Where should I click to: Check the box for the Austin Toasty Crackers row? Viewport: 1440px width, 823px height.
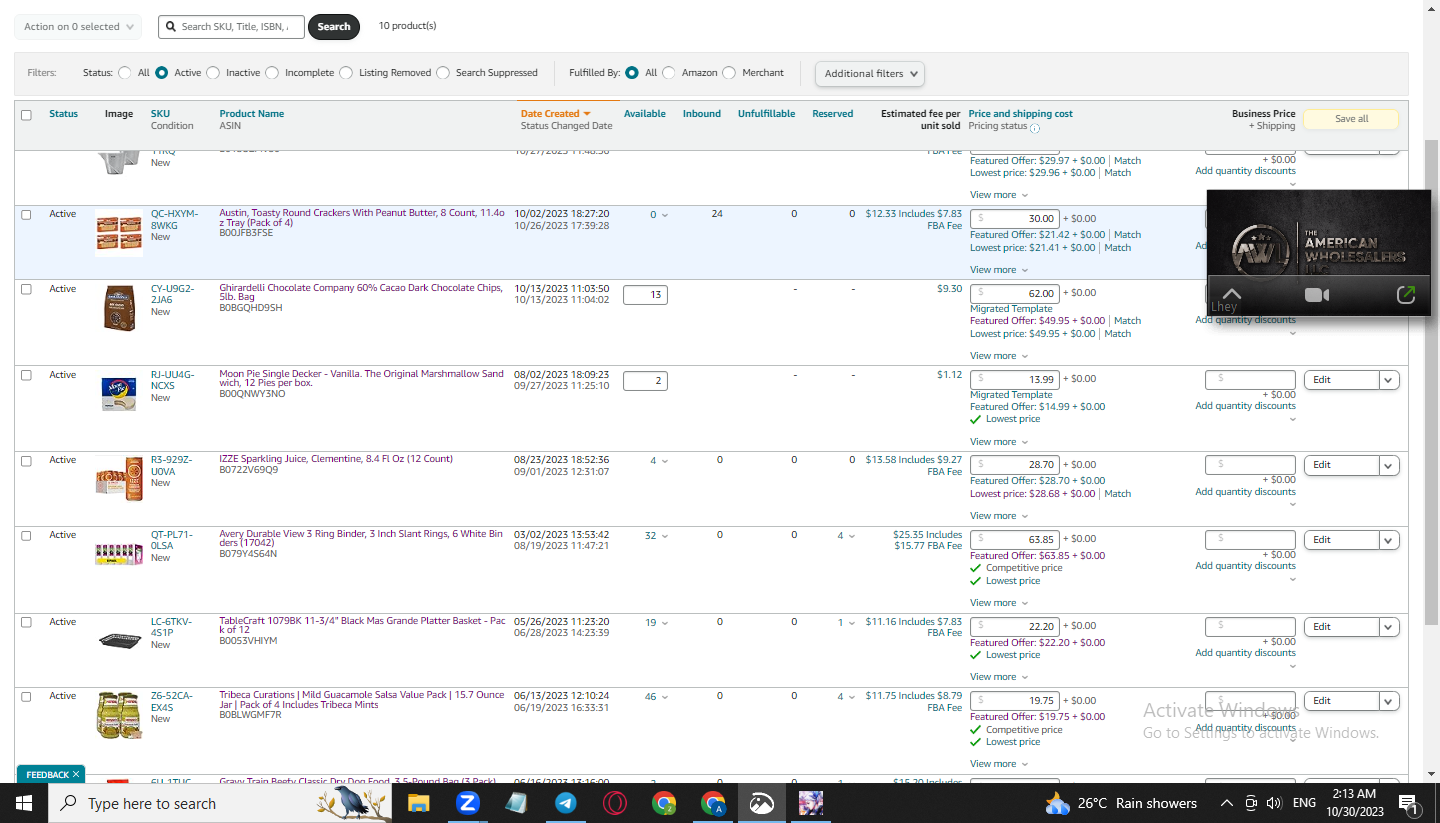[26, 214]
